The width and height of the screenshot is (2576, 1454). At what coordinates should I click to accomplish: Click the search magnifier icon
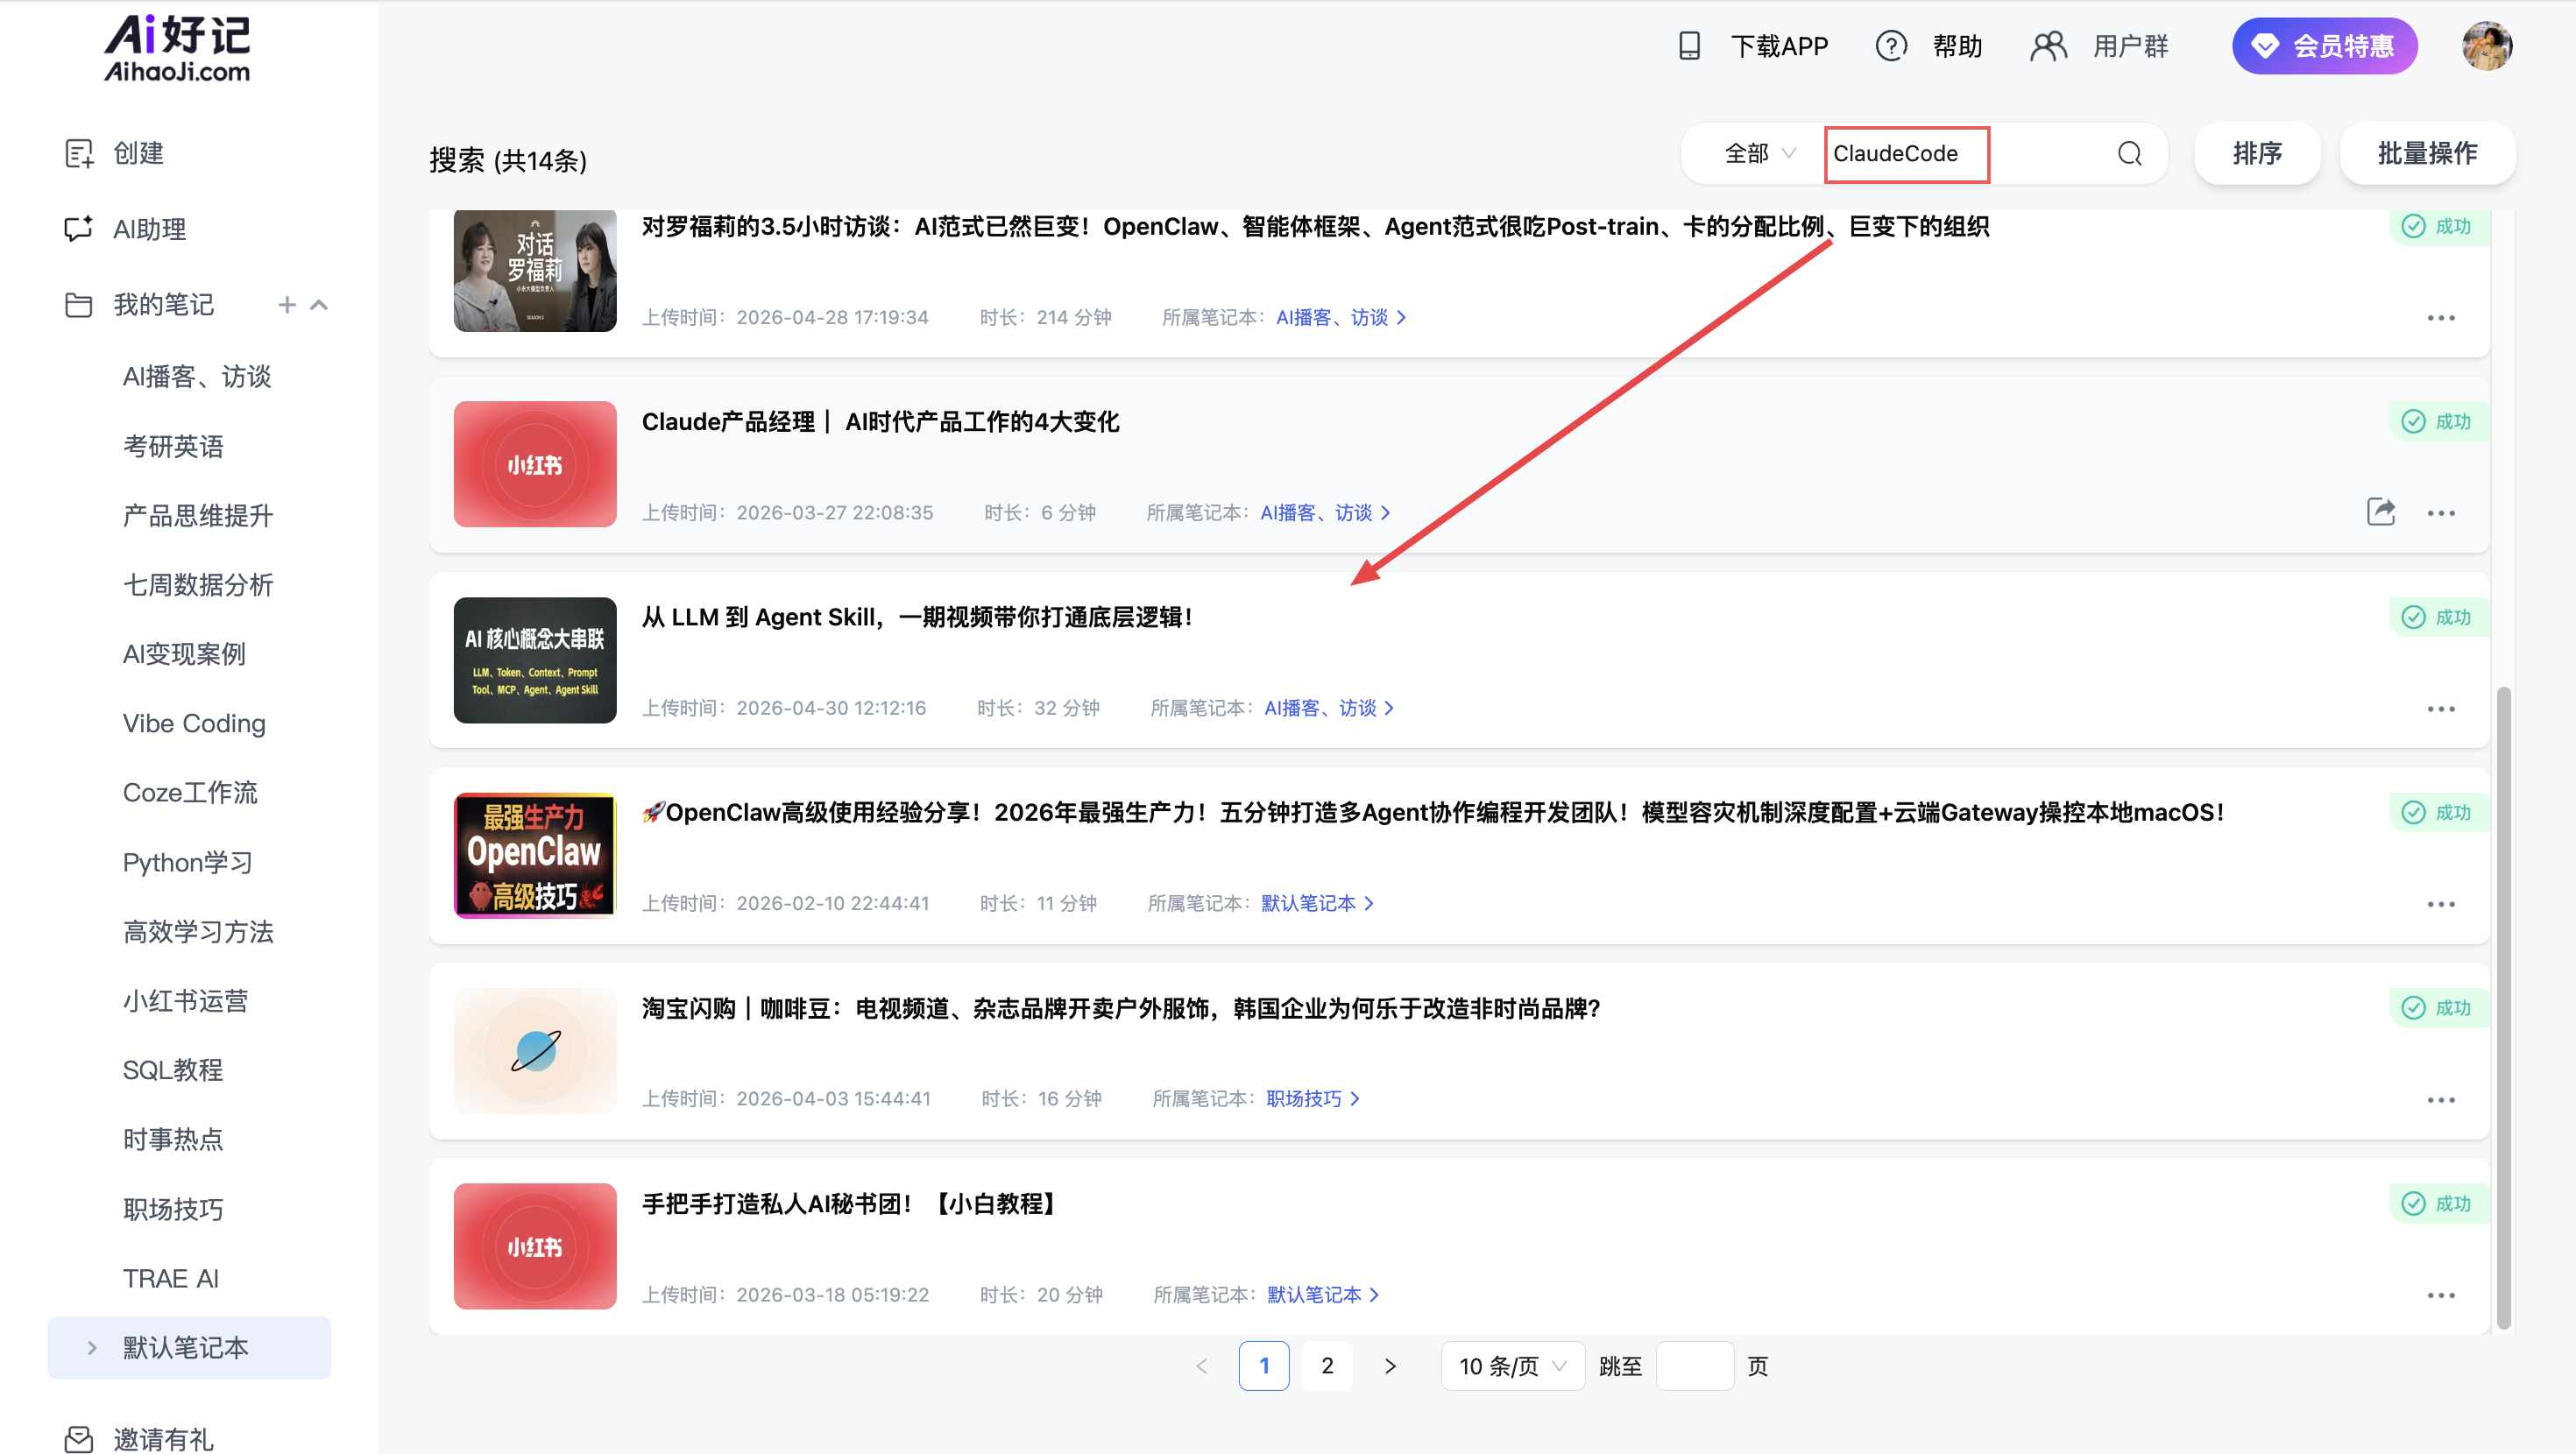point(2129,154)
